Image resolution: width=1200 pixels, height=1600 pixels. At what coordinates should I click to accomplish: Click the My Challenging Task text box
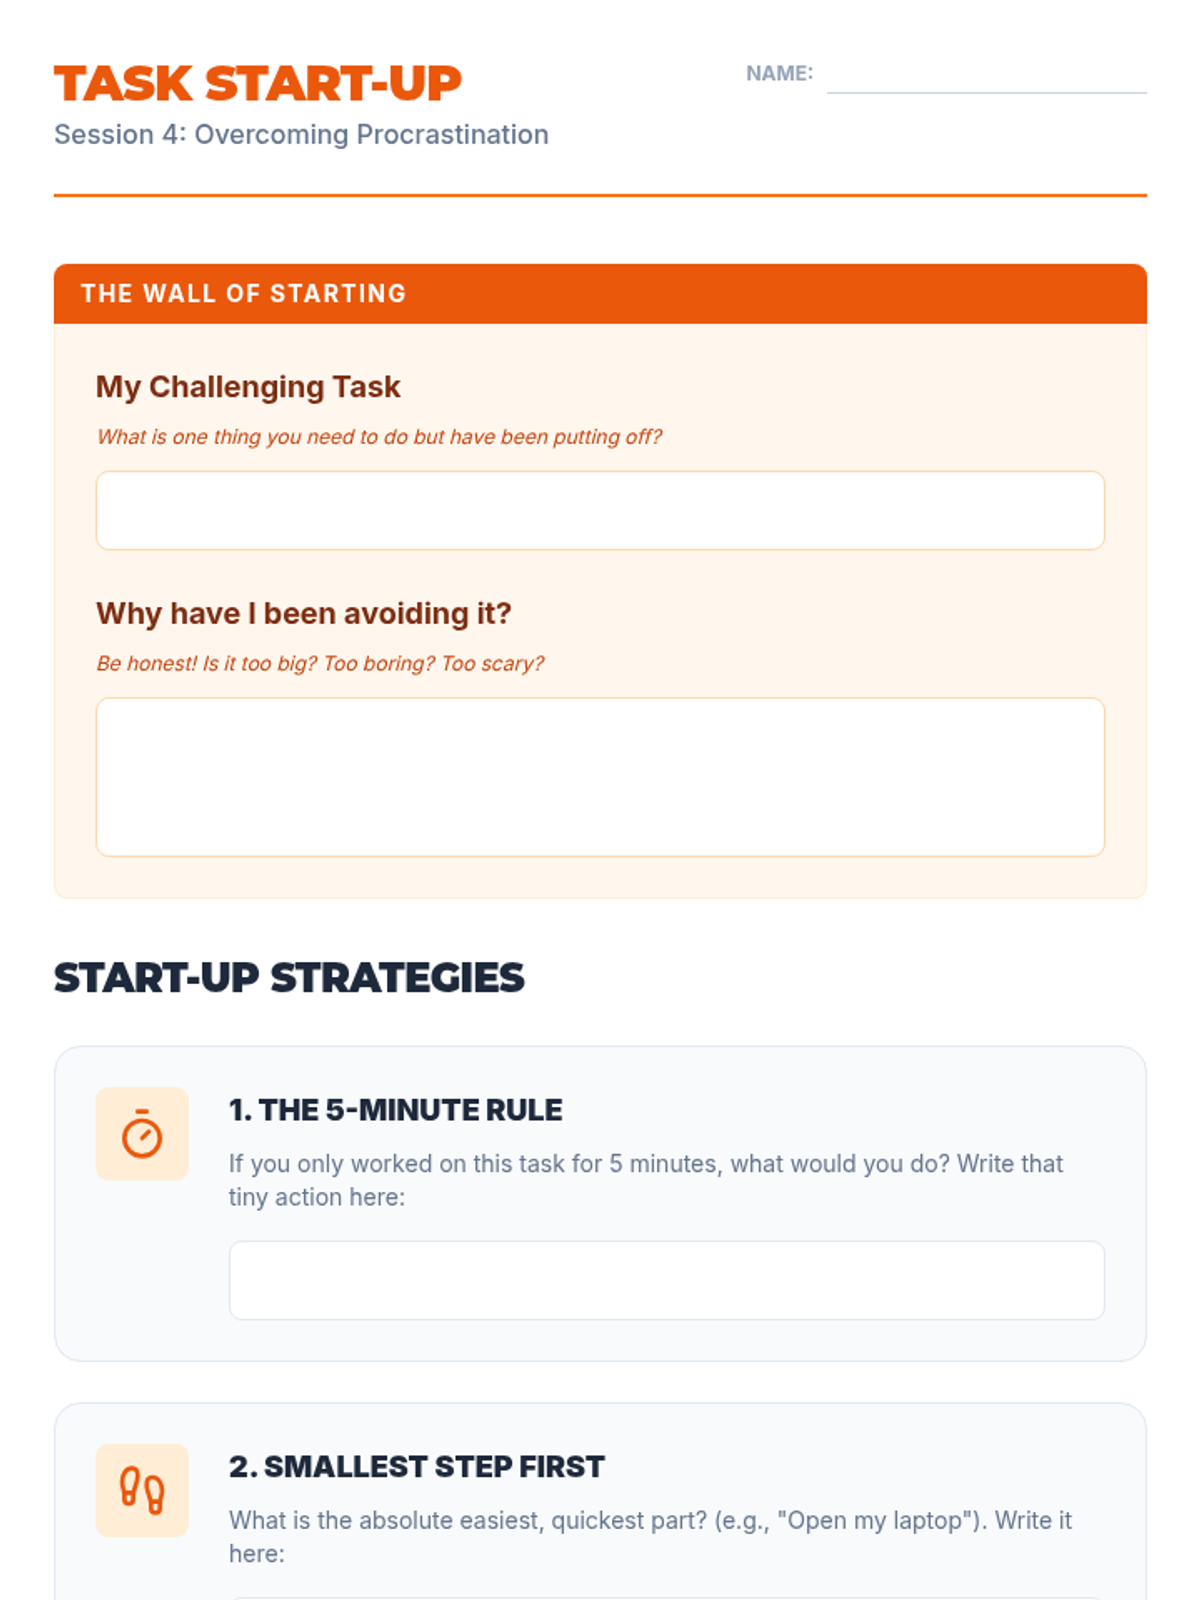(600, 510)
